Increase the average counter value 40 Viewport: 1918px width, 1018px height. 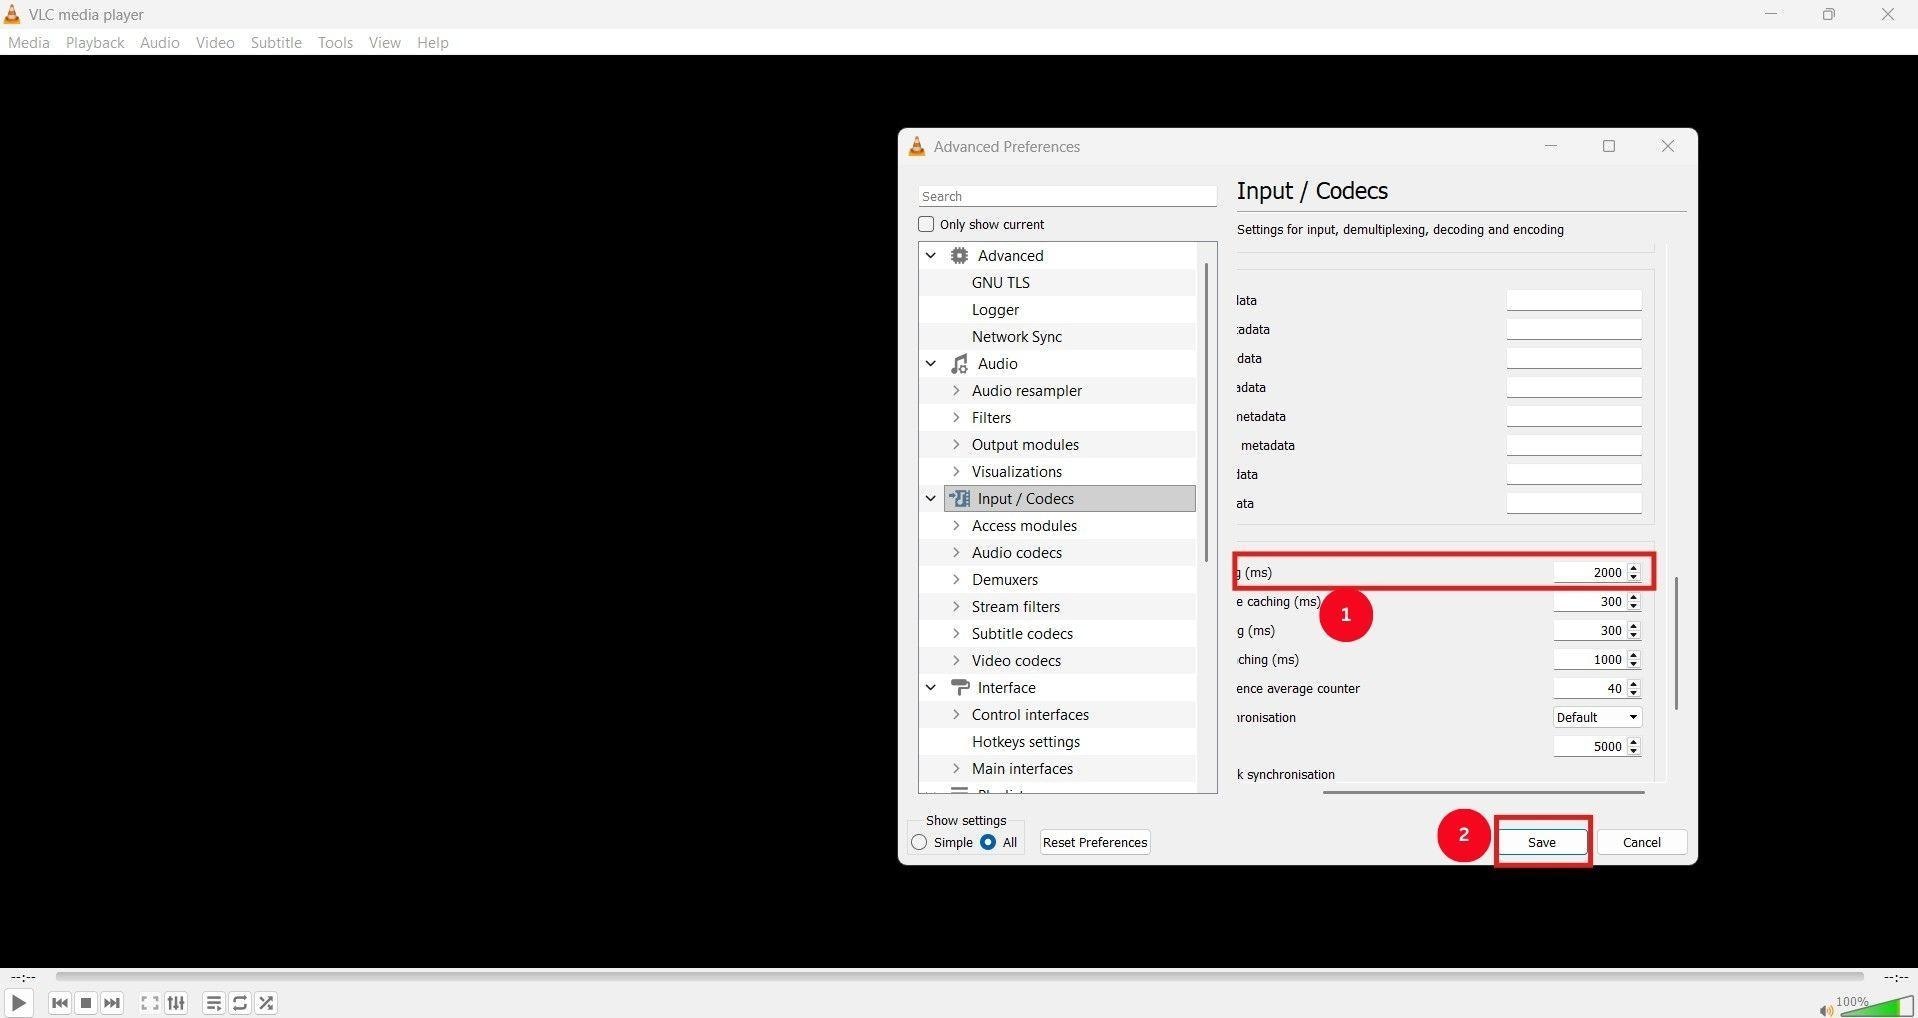1634,684
